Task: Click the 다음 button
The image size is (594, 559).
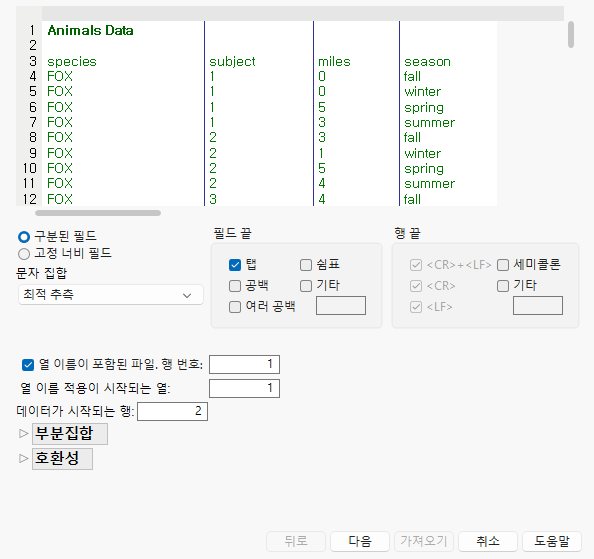Action: pos(360,541)
